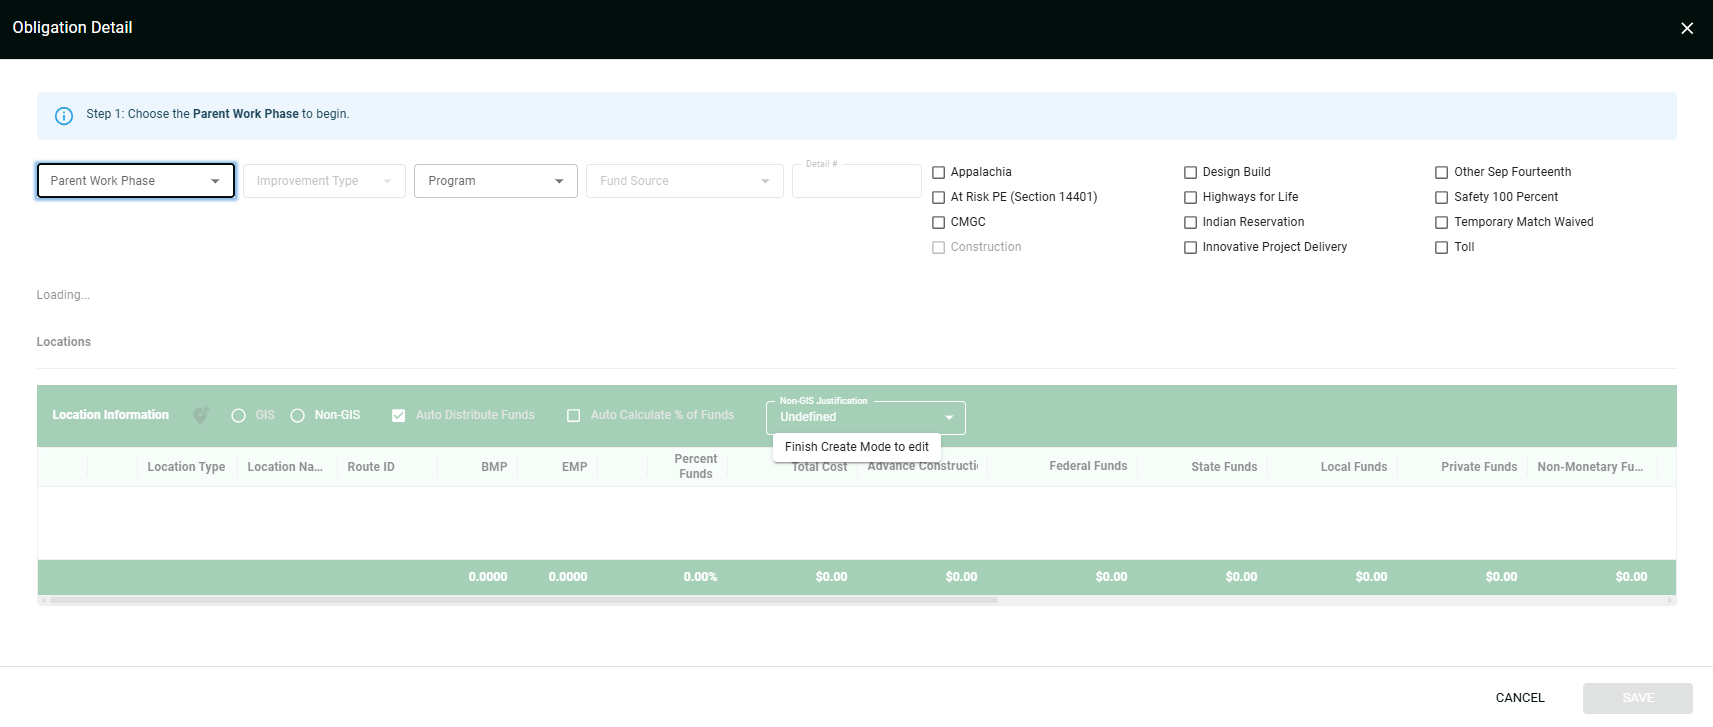1713x727 pixels.
Task: Open the Improvement Type dropdown
Action: (x=324, y=181)
